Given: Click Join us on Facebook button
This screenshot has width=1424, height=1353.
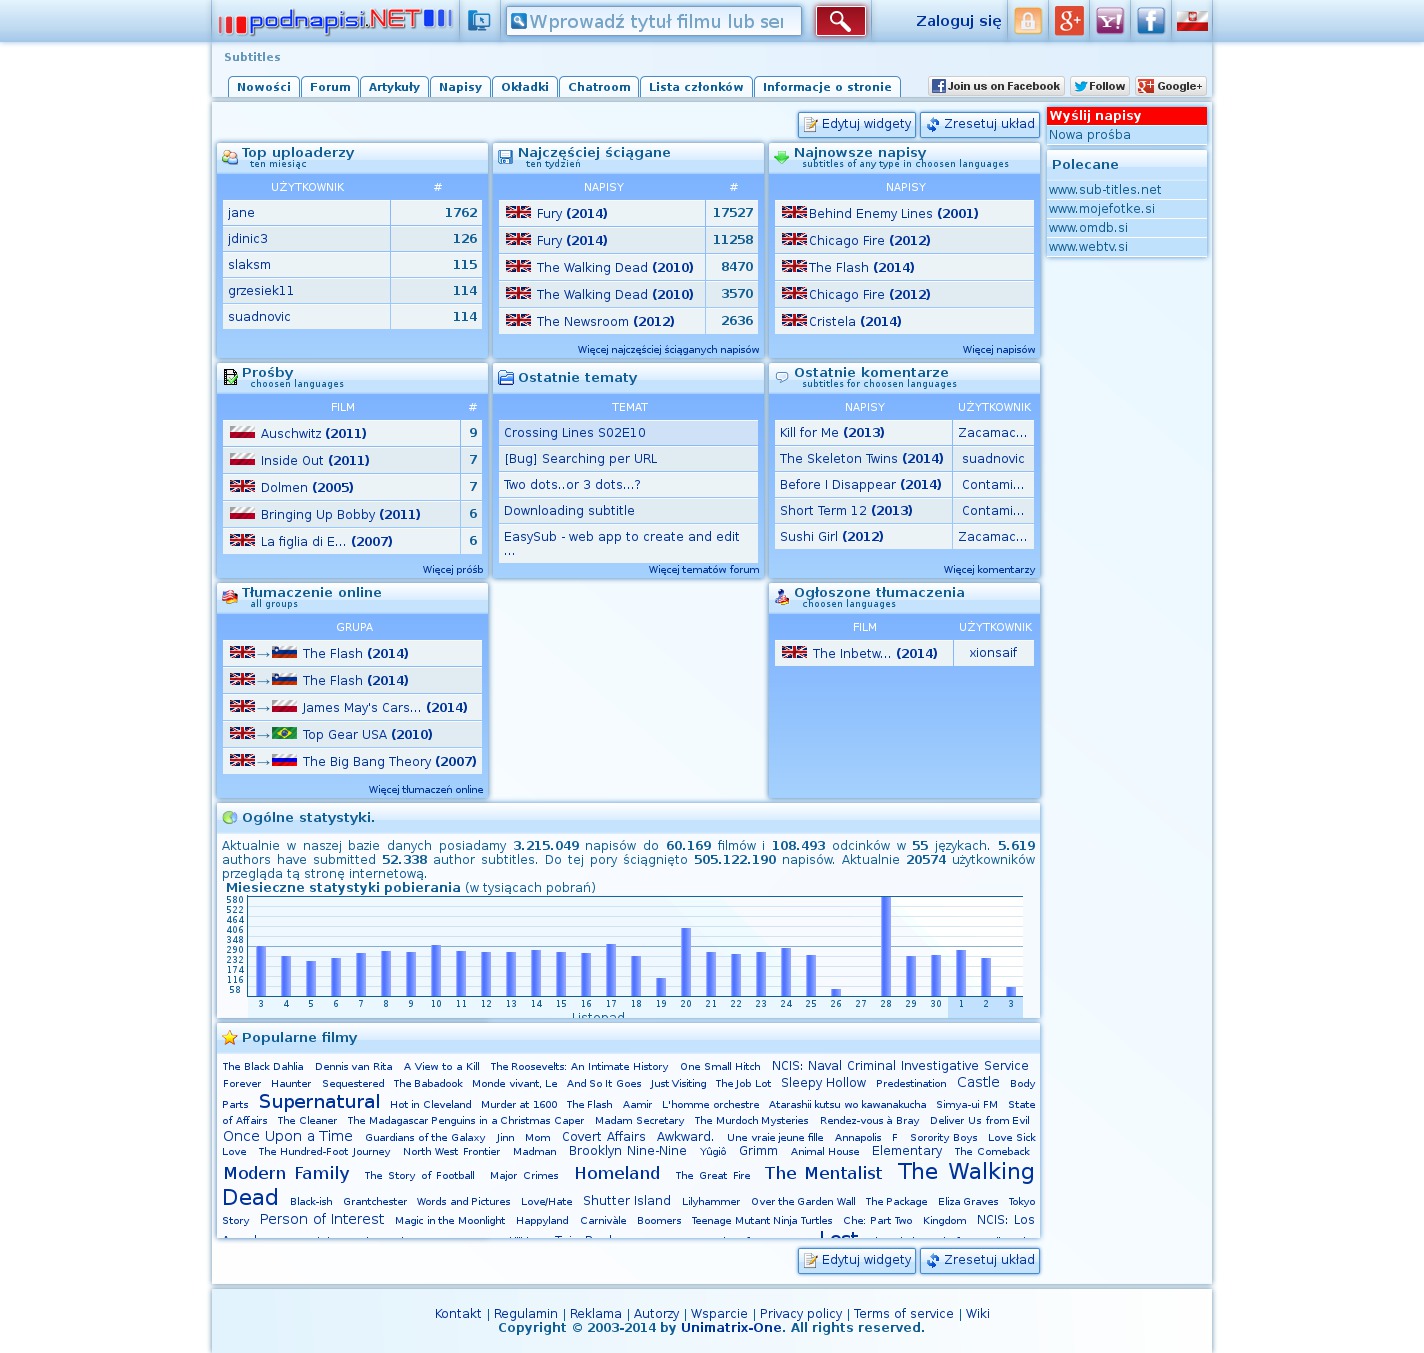Looking at the screenshot, I should (x=995, y=86).
